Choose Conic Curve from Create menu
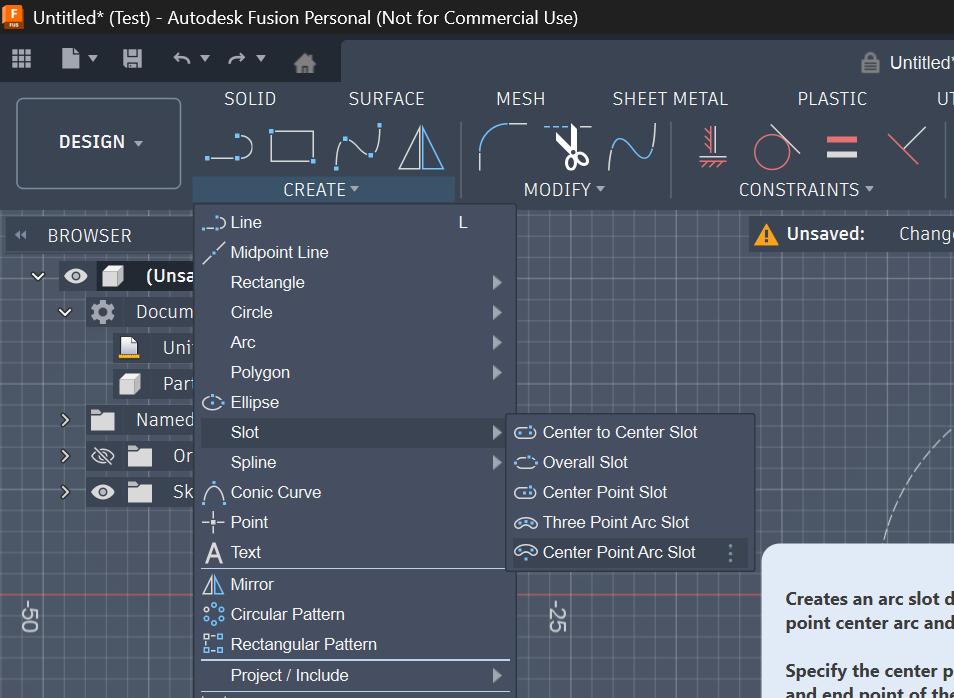This screenshot has height=698, width=954. [x=355, y=492]
